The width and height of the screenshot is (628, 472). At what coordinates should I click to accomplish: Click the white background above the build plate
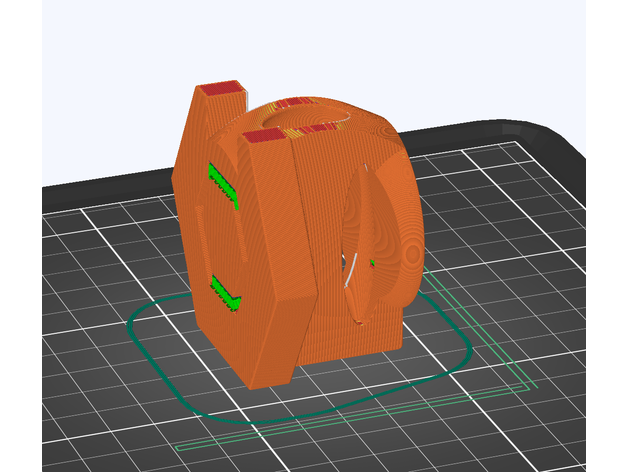click(400, 50)
